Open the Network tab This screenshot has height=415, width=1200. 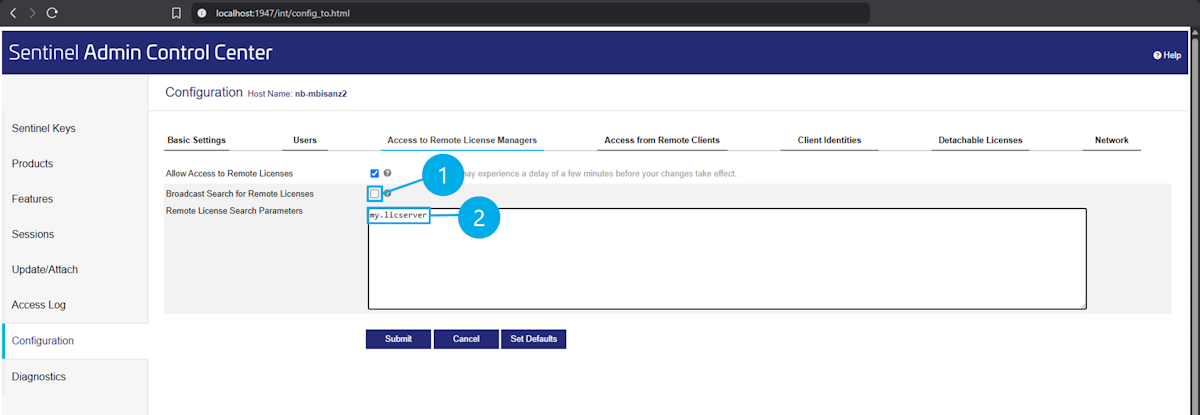(x=1111, y=140)
